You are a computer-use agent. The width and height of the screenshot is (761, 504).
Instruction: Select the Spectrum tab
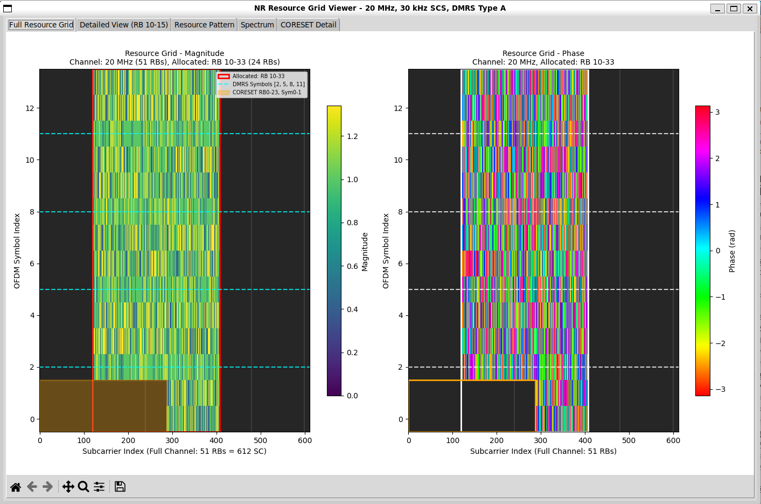(257, 25)
